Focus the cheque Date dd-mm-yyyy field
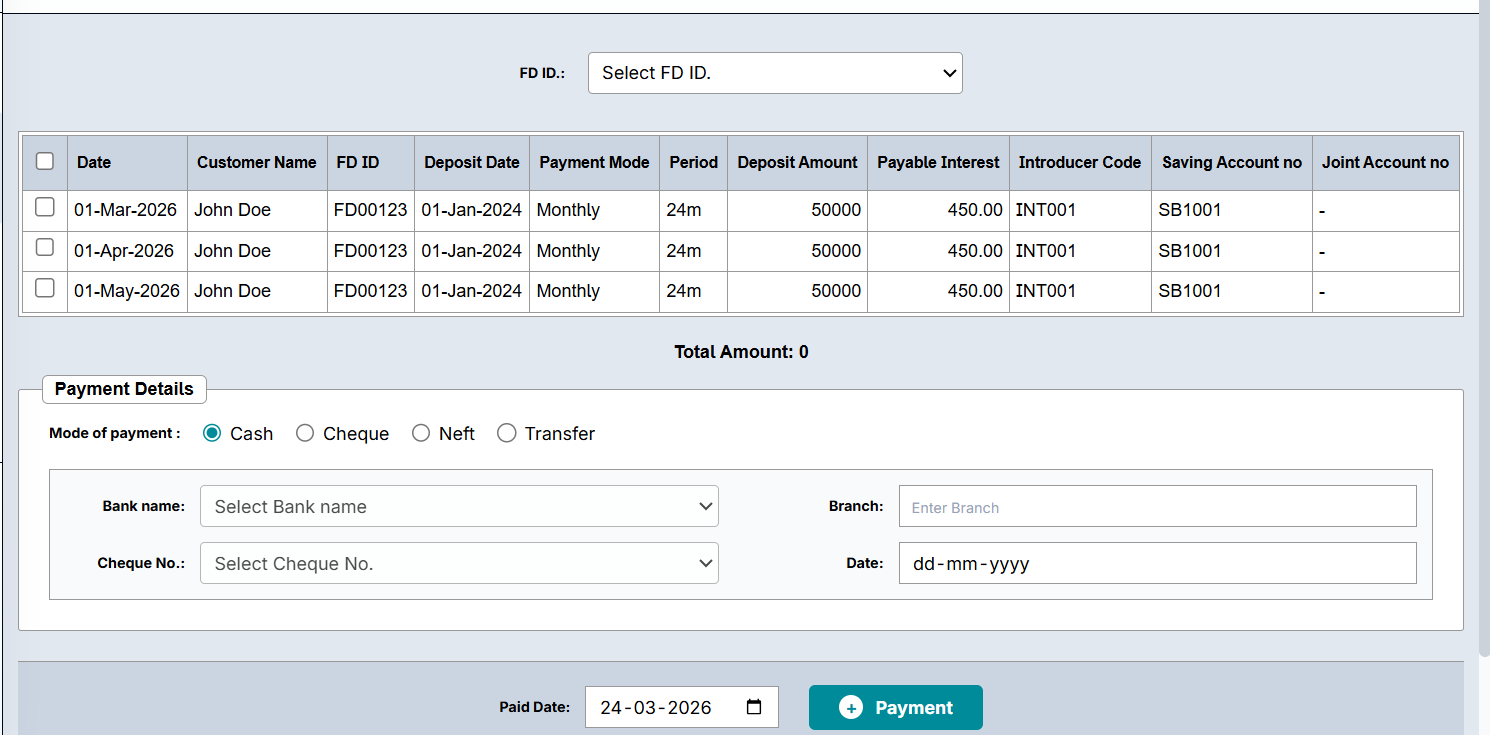 [x=1157, y=563]
